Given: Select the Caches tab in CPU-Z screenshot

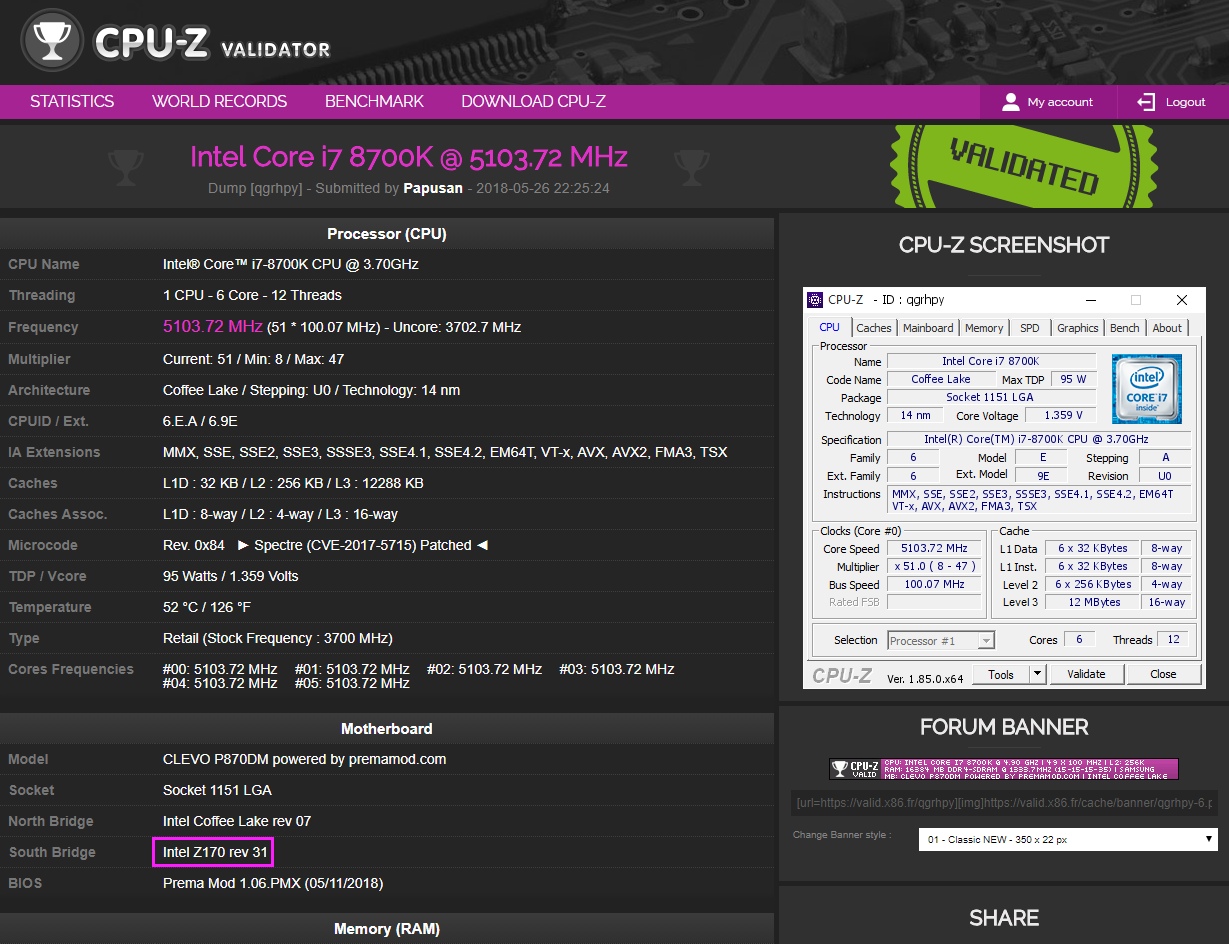Looking at the screenshot, I should 873,328.
